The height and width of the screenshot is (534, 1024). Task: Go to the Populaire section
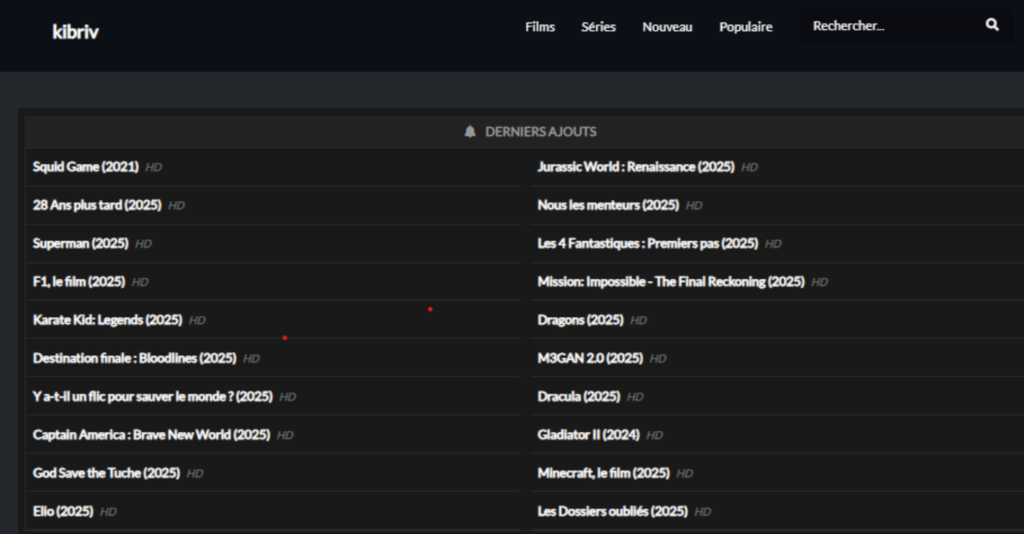coord(745,27)
